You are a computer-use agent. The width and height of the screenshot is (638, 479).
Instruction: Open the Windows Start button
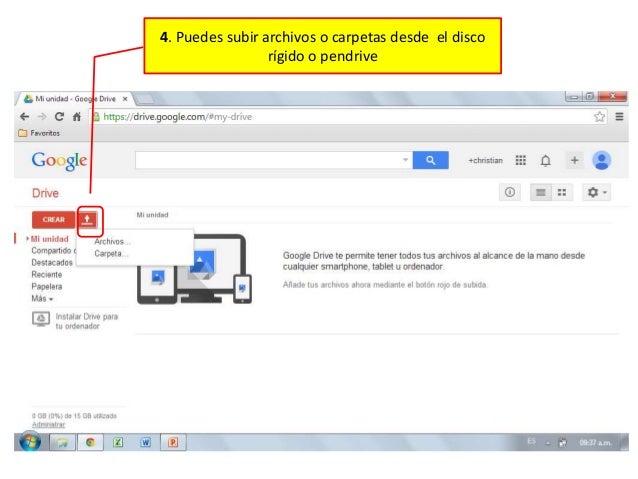click(30, 442)
